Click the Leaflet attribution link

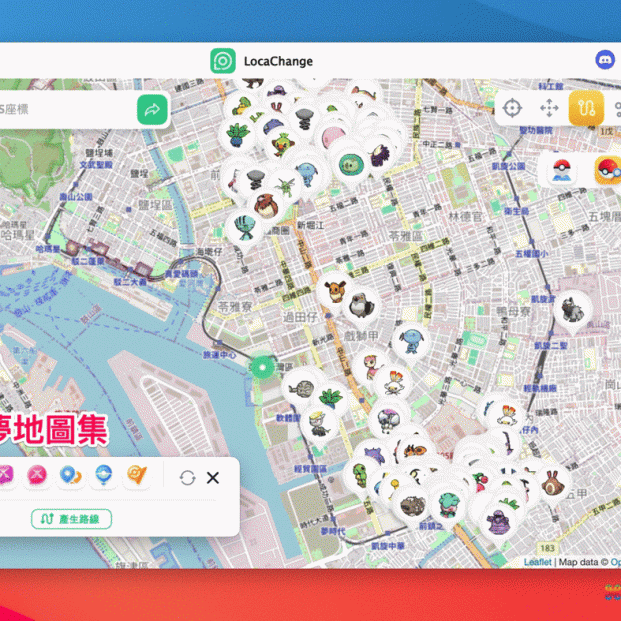tap(537, 562)
